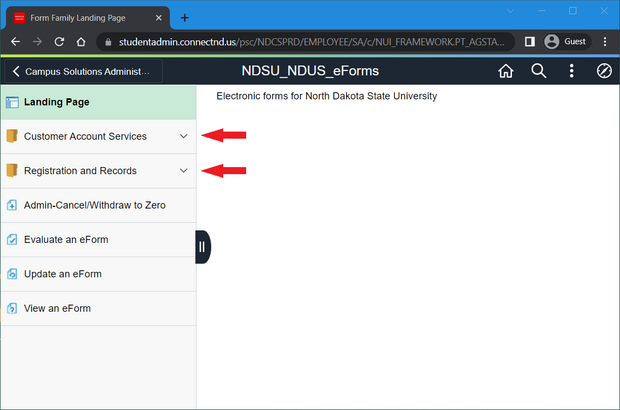Expand Registration and Records chevron

pos(183,171)
